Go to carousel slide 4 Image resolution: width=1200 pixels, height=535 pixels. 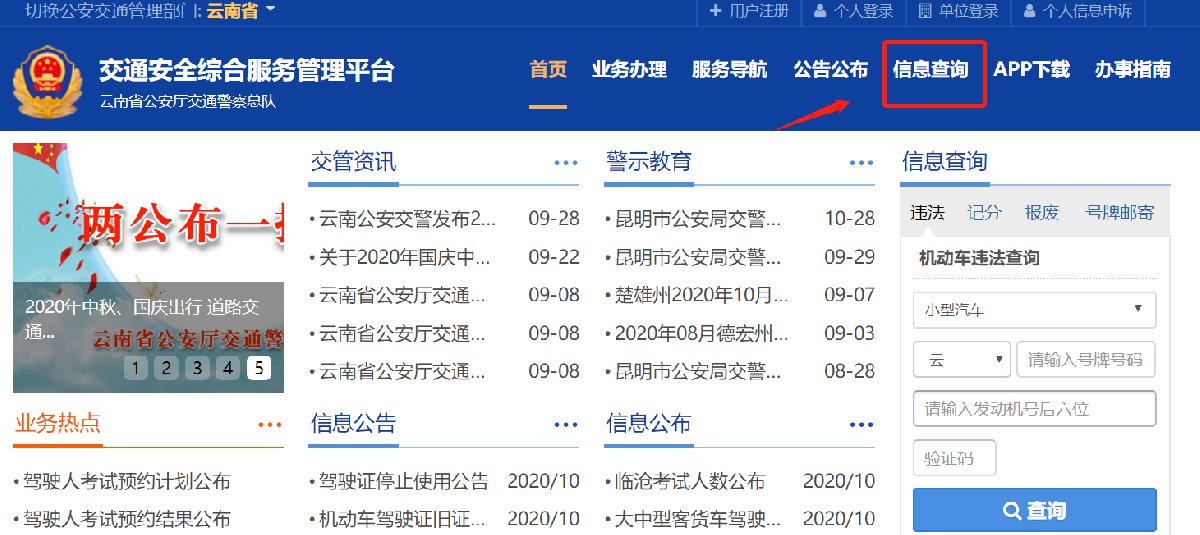tap(228, 369)
